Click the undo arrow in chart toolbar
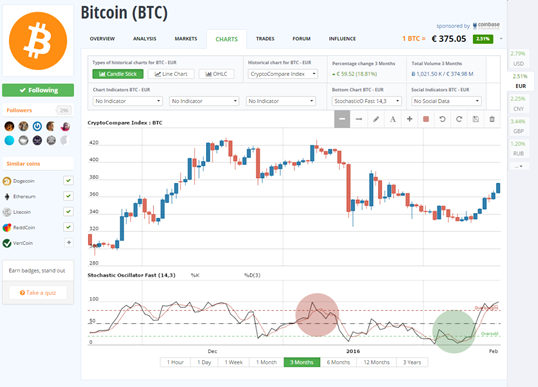This screenshot has width=538, height=387. (x=442, y=119)
